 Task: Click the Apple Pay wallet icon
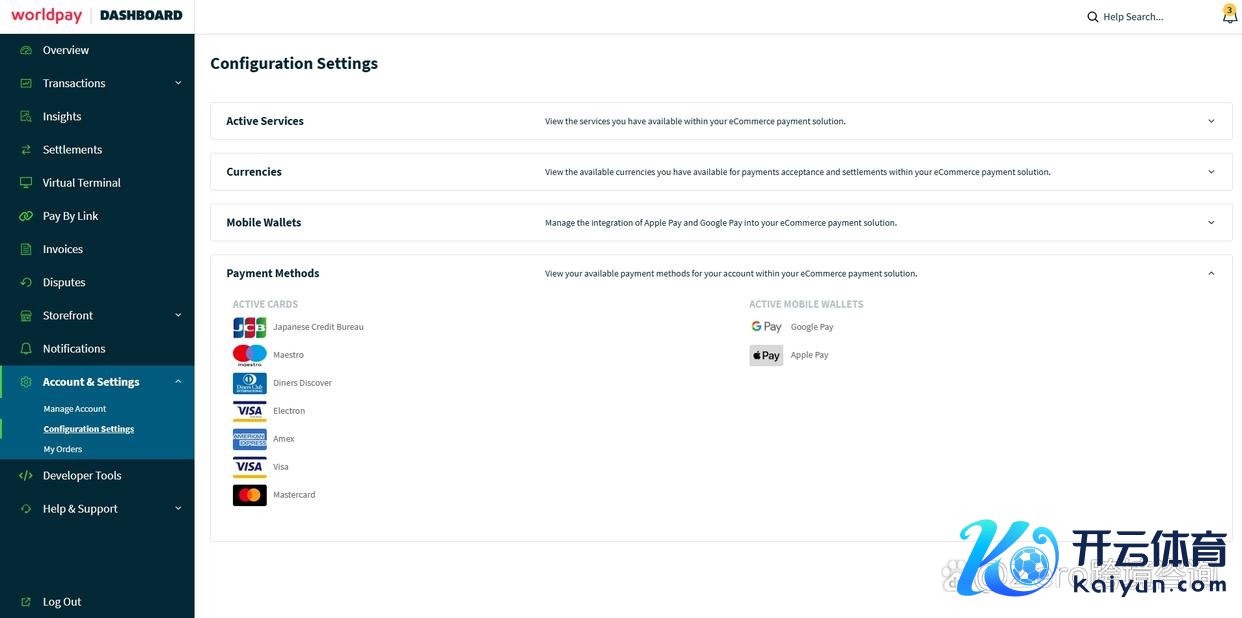coord(766,355)
